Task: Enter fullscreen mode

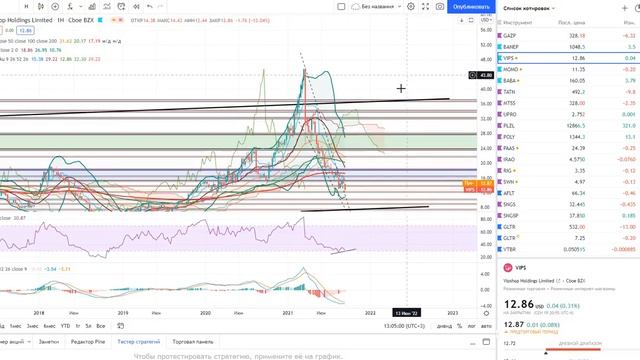Action: point(425,7)
